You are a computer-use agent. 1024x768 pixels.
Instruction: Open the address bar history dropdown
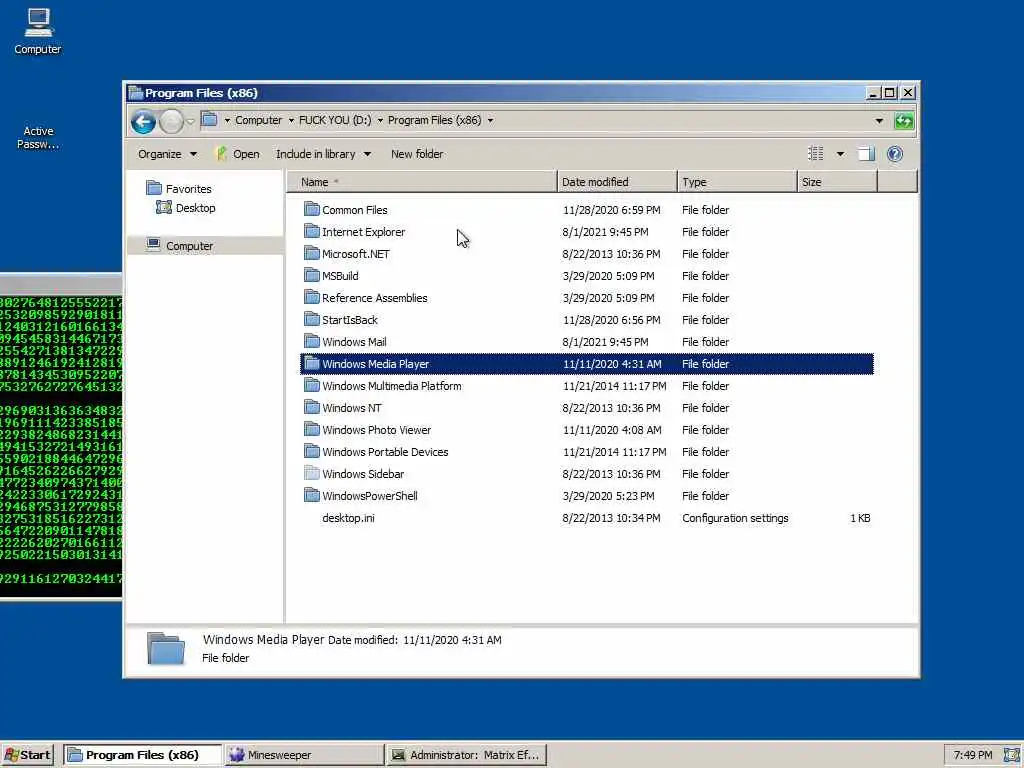(x=879, y=121)
